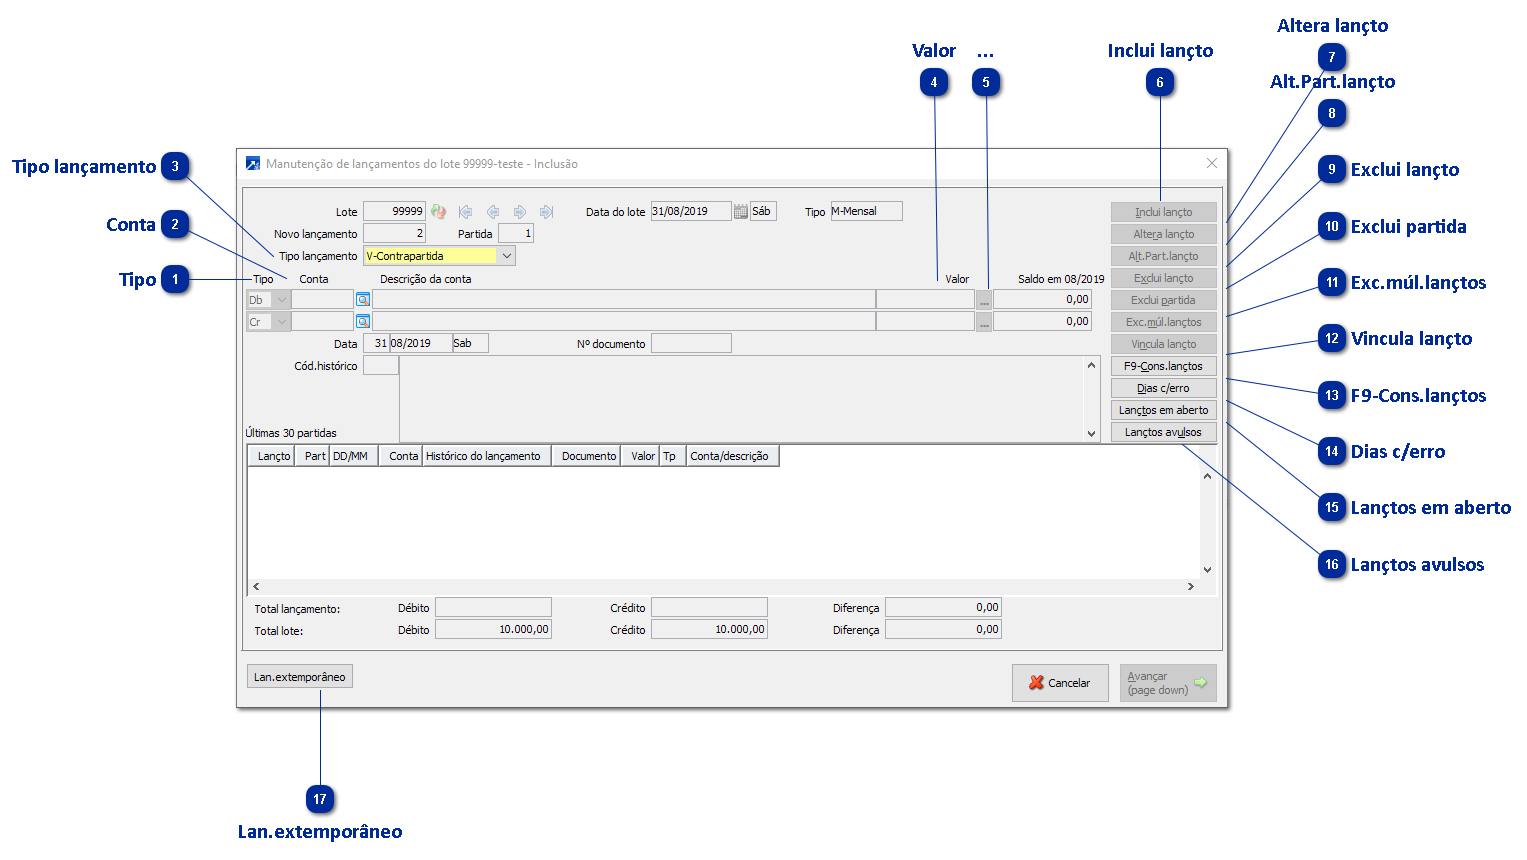This screenshot has width=1527, height=860.
Task: Click the Total lote Crédito field
Action: point(709,629)
